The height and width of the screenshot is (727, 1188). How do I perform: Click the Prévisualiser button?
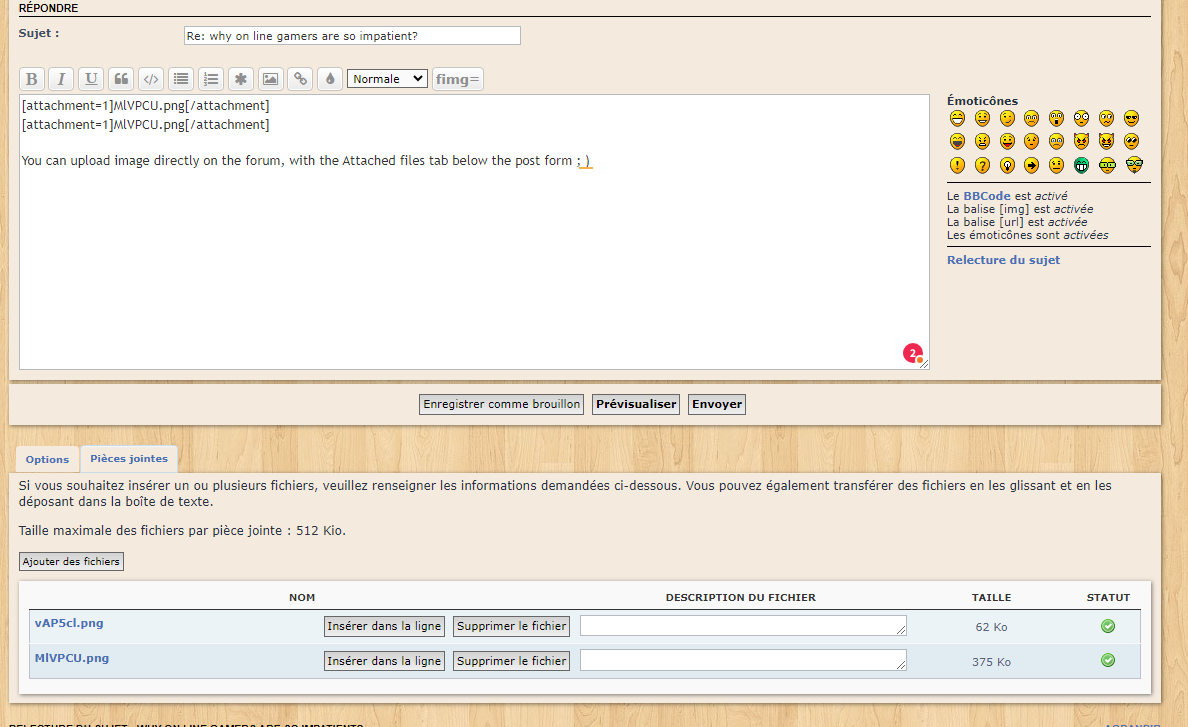coord(636,404)
